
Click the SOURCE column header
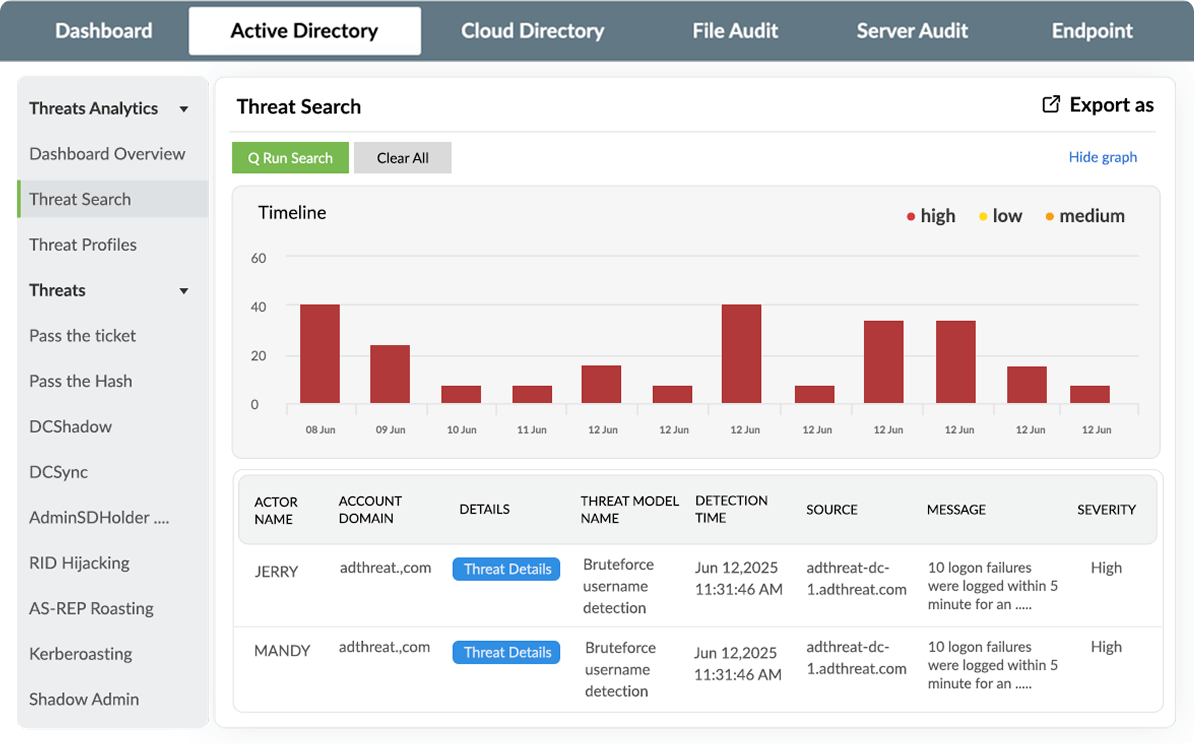coord(832,509)
